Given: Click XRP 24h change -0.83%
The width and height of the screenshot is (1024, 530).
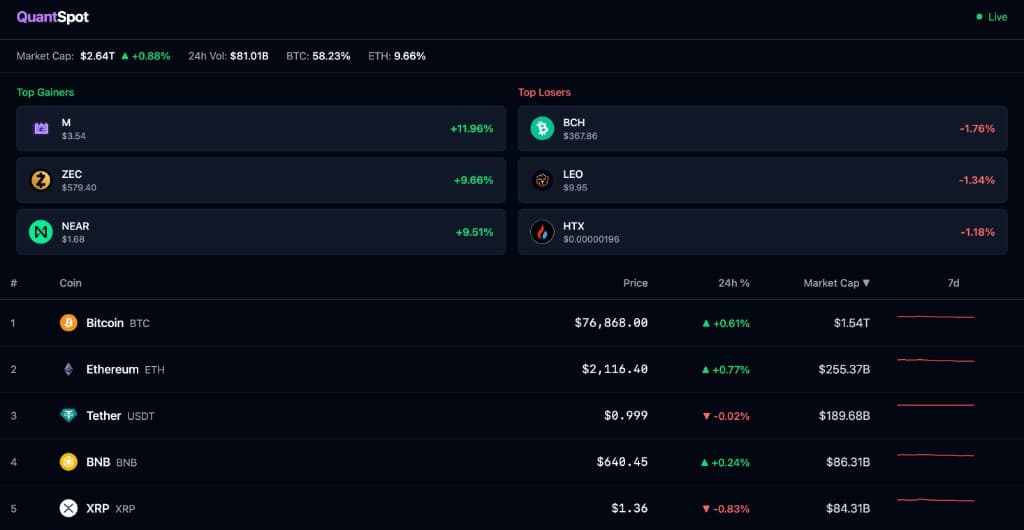Looking at the screenshot, I should click(726, 508).
